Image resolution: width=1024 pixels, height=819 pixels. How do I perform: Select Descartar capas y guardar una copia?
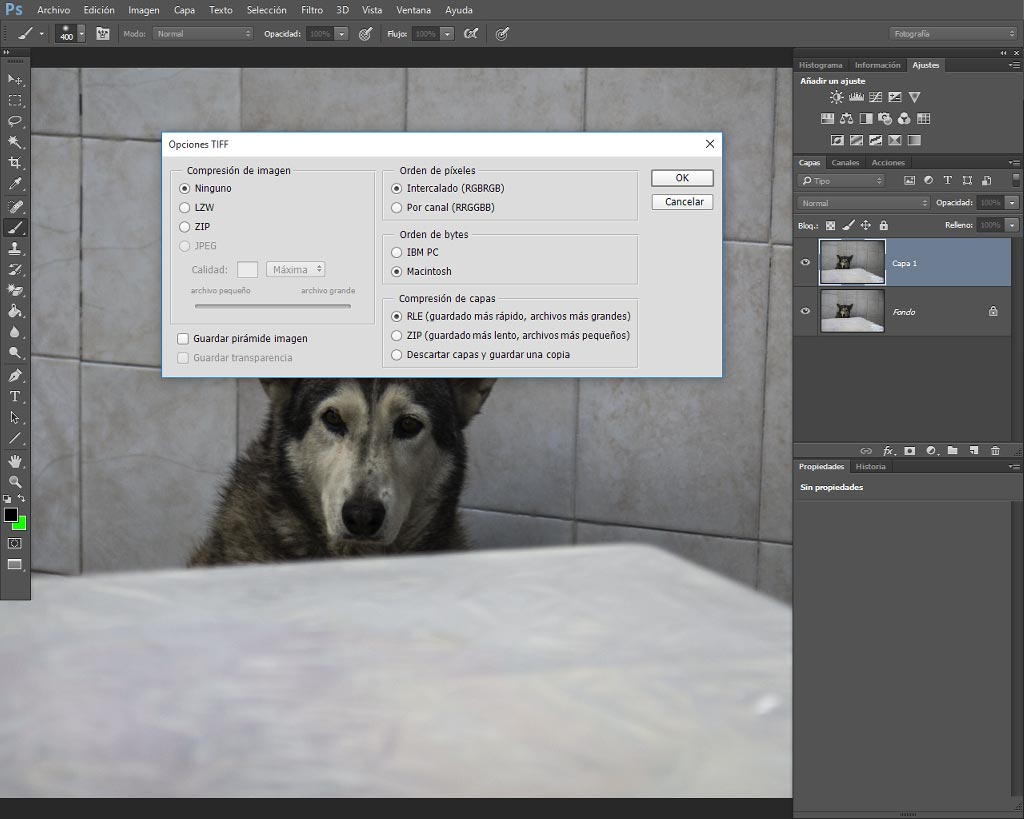click(x=481, y=355)
